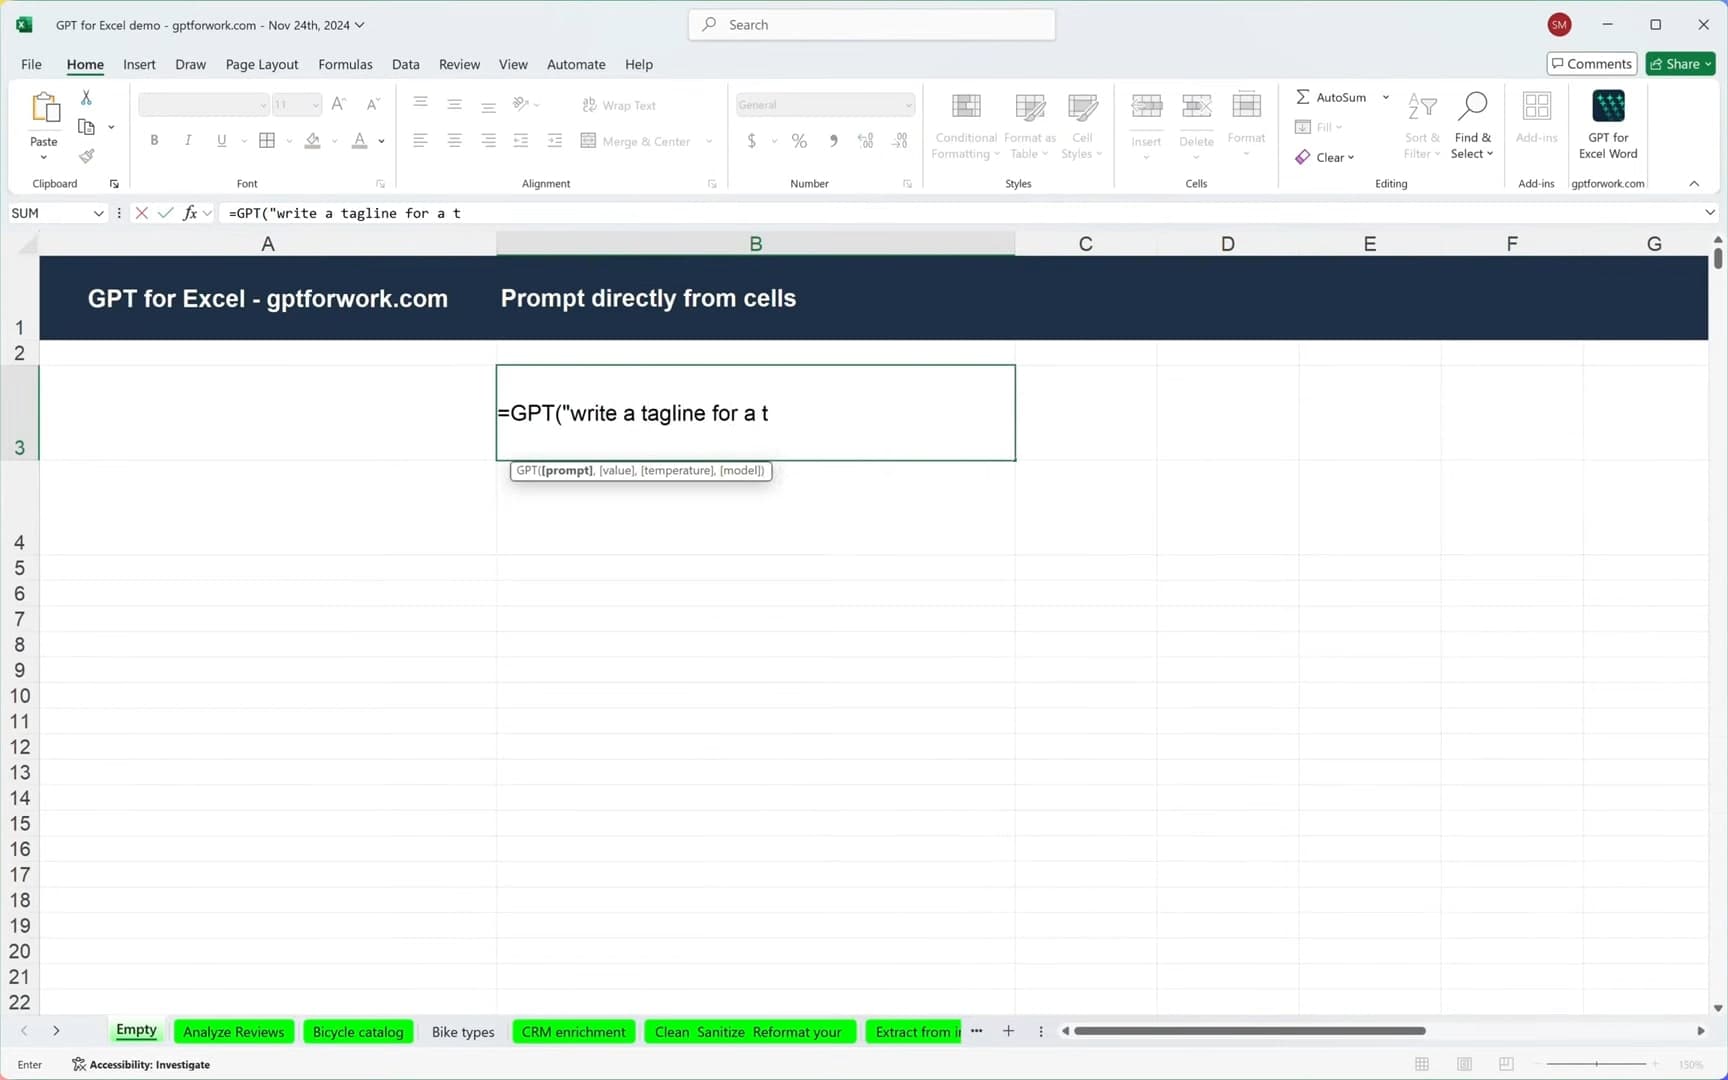Click the Share button
The width and height of the screenshot is (1728, 1080).
point(1680,63)
